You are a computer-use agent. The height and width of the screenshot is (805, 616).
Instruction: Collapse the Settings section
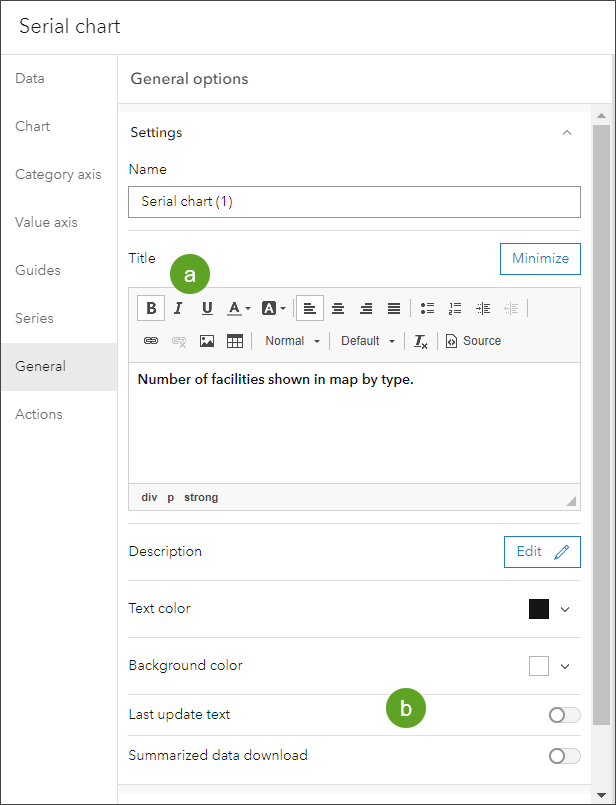567,132
